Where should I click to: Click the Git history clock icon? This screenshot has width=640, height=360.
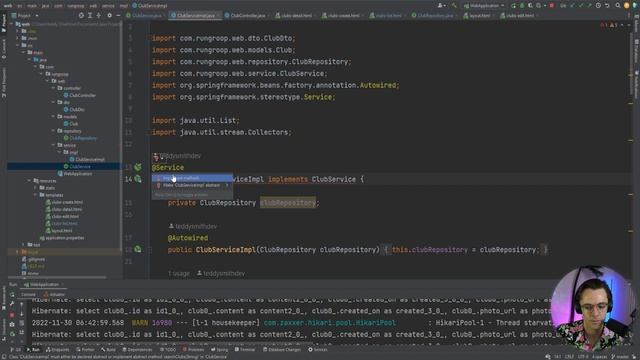click(598, 6)
